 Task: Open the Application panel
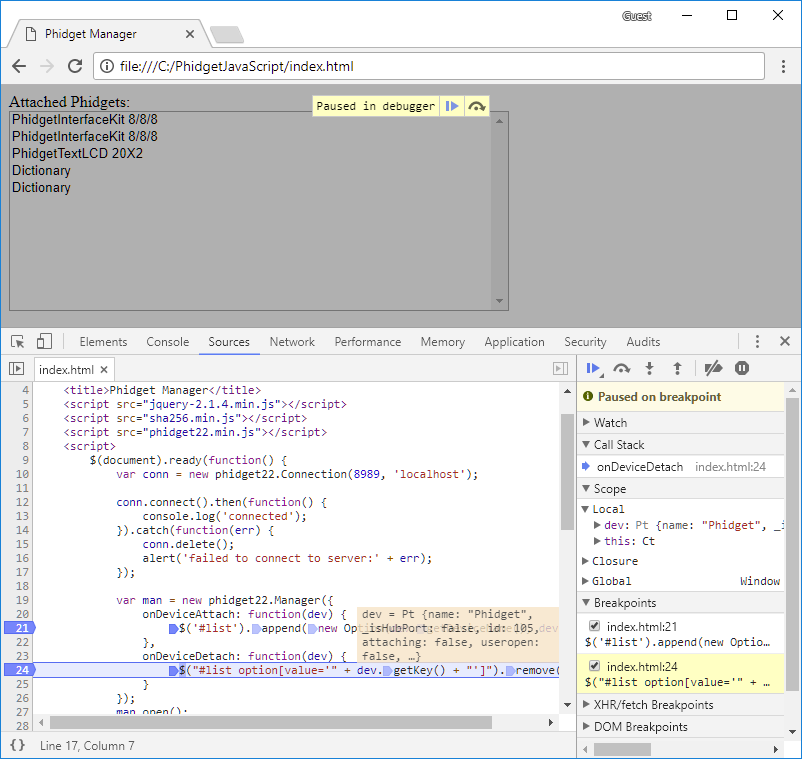click(515, 342)
